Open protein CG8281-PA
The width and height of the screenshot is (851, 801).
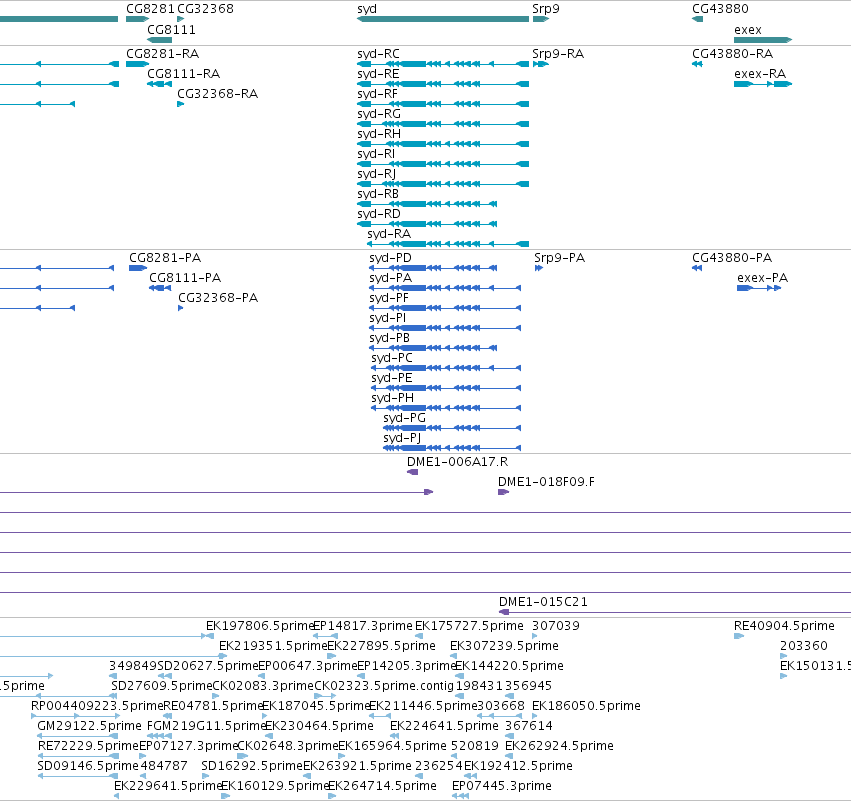(165, 258)
